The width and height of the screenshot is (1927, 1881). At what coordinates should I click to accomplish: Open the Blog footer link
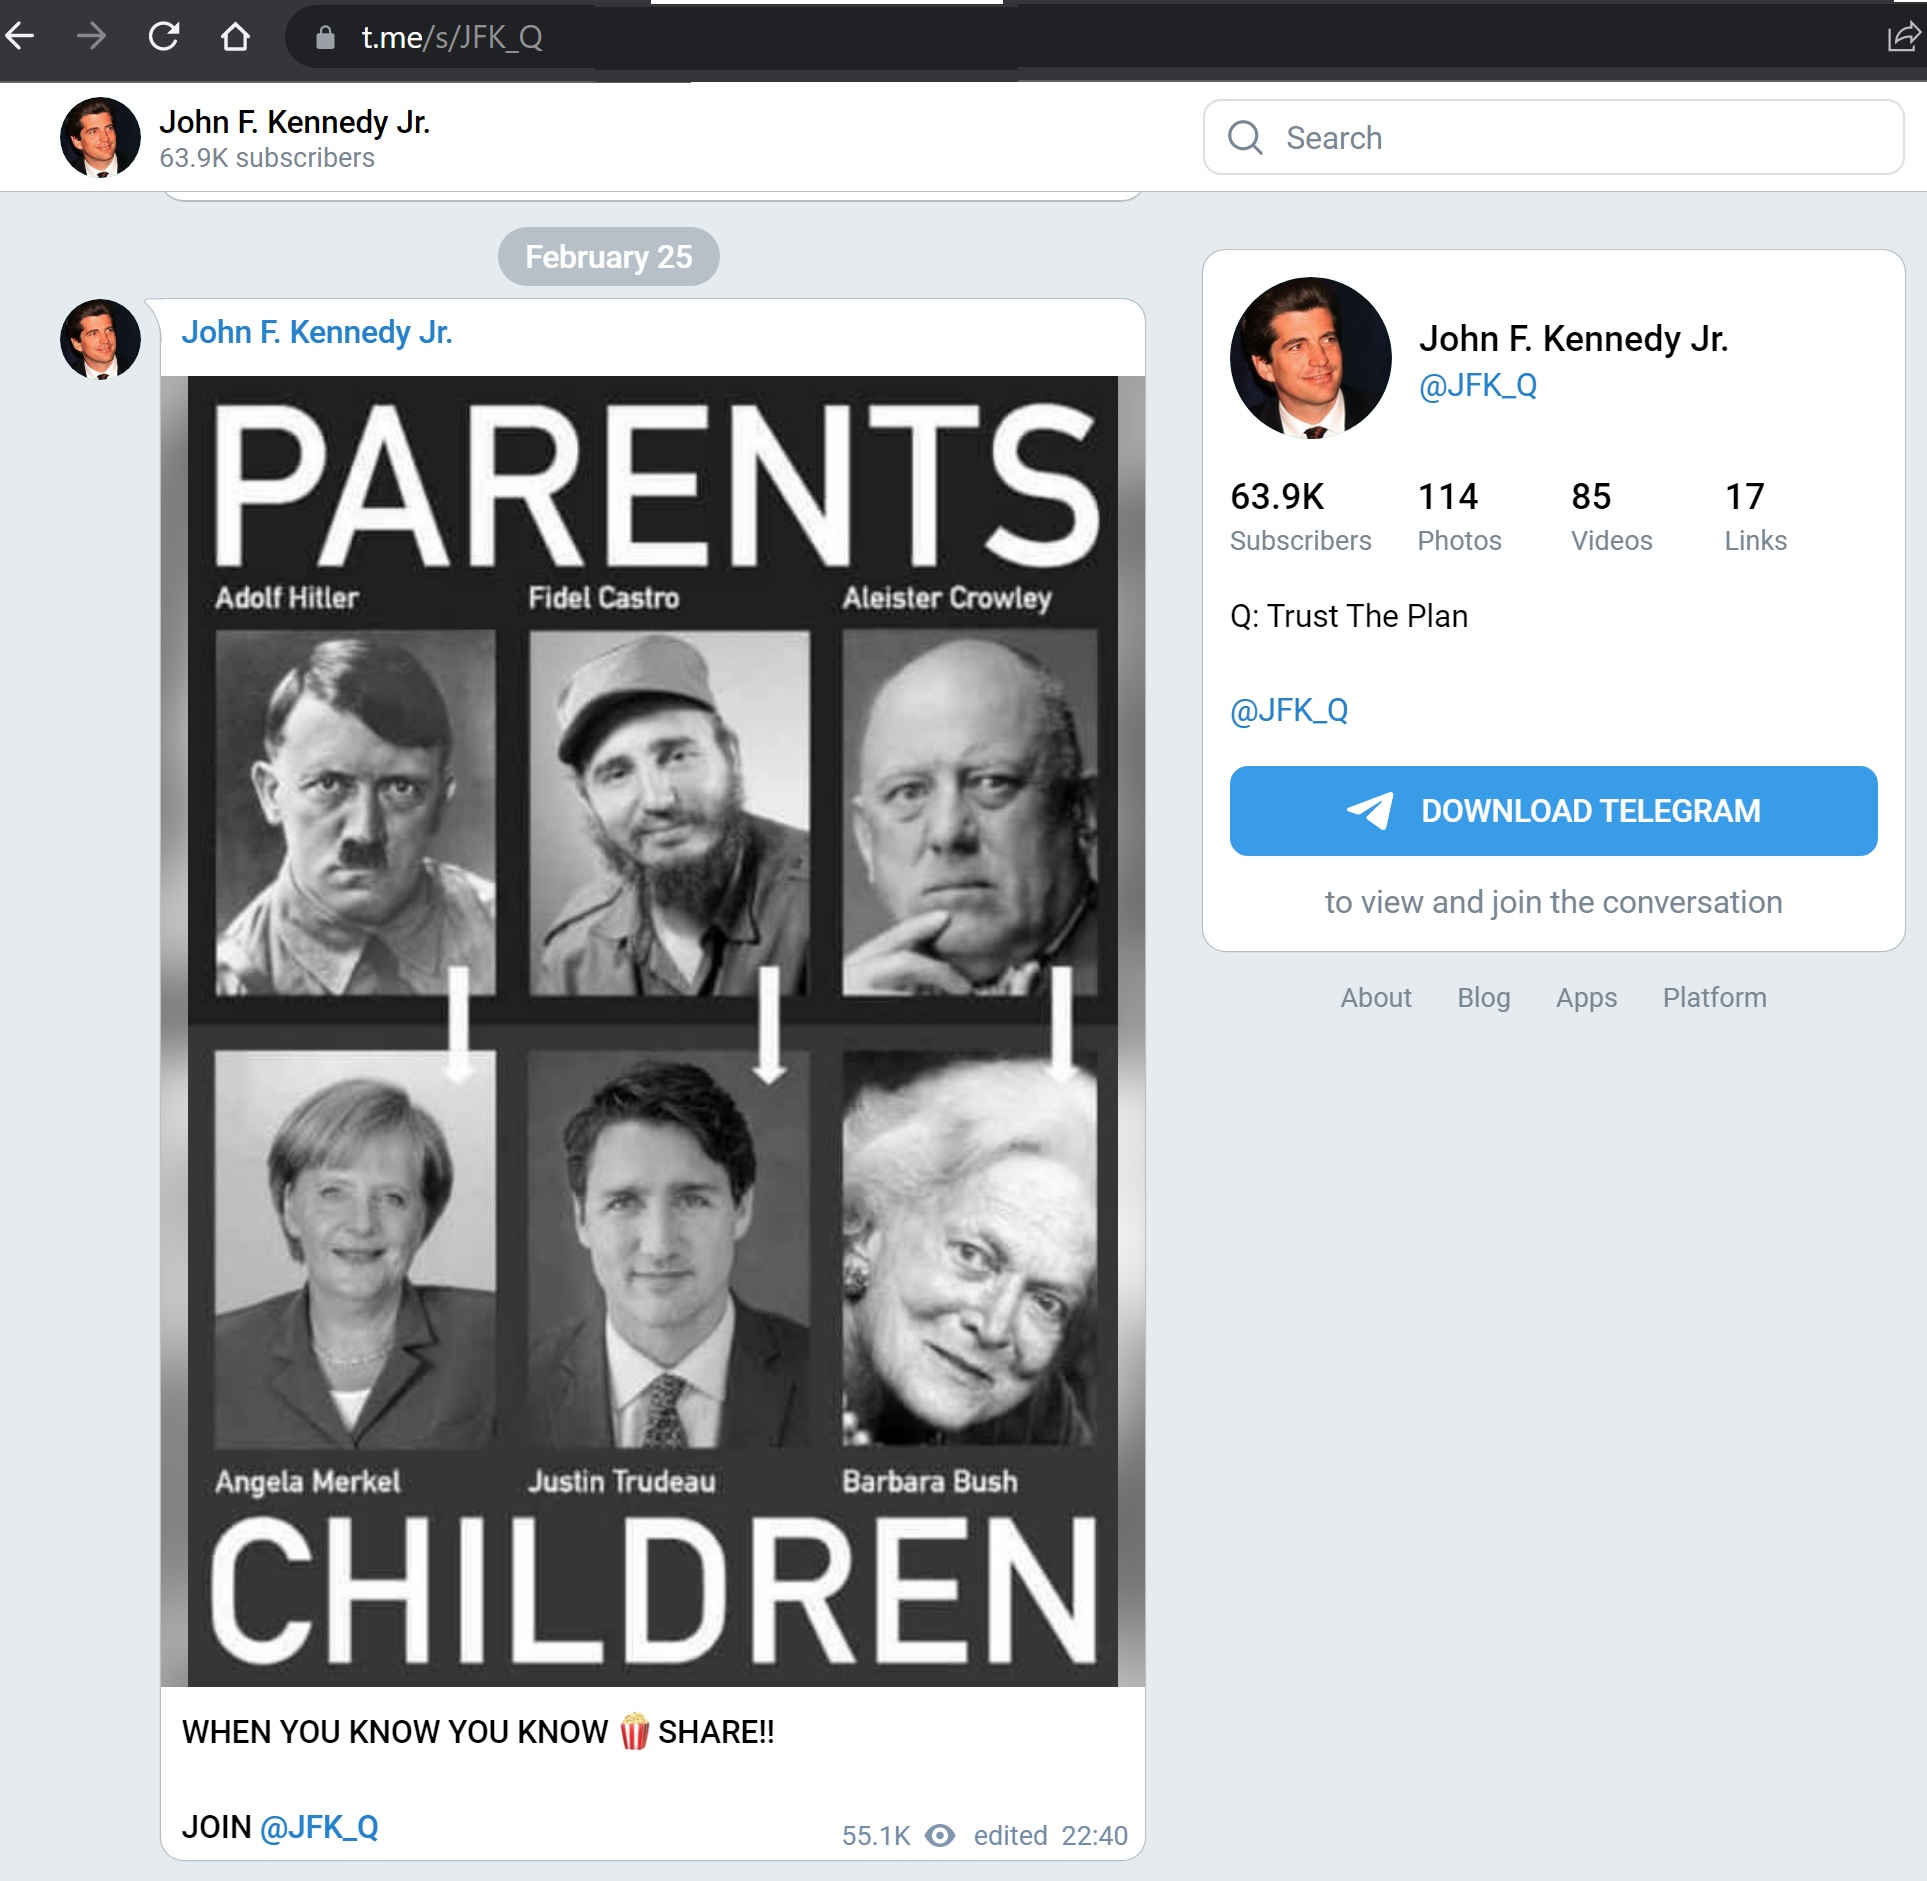(x=1483, y=997)
